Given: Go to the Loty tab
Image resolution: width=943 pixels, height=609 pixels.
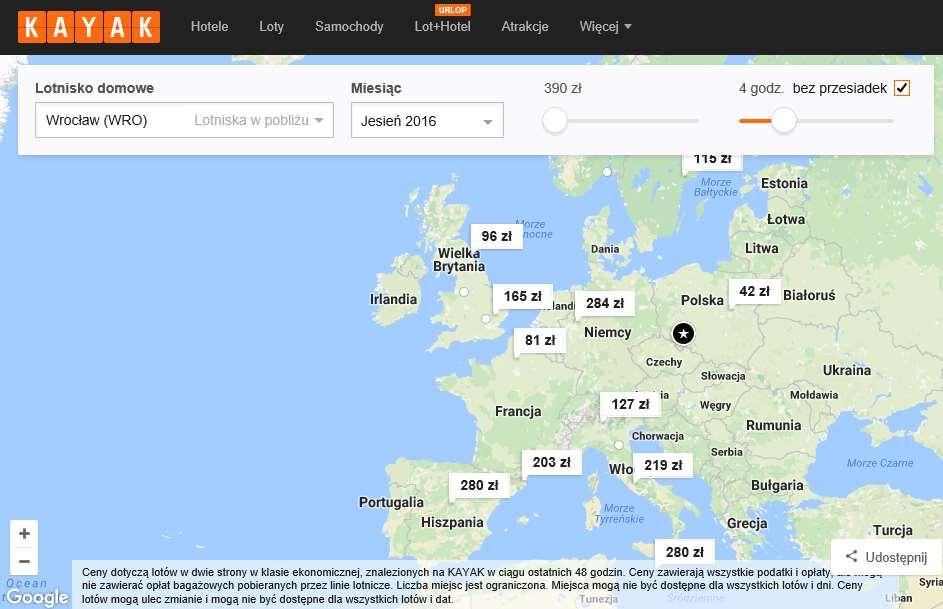Looking at the screenshot, I should tap(271, 26).
